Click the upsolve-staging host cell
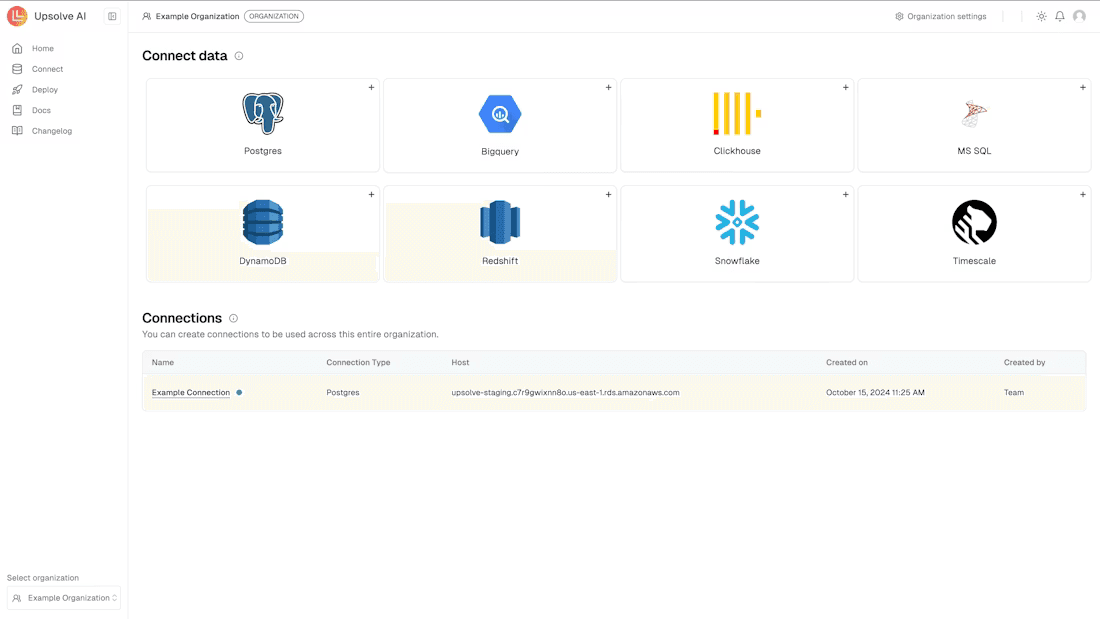1100x619 pixels. pos(565,392)
